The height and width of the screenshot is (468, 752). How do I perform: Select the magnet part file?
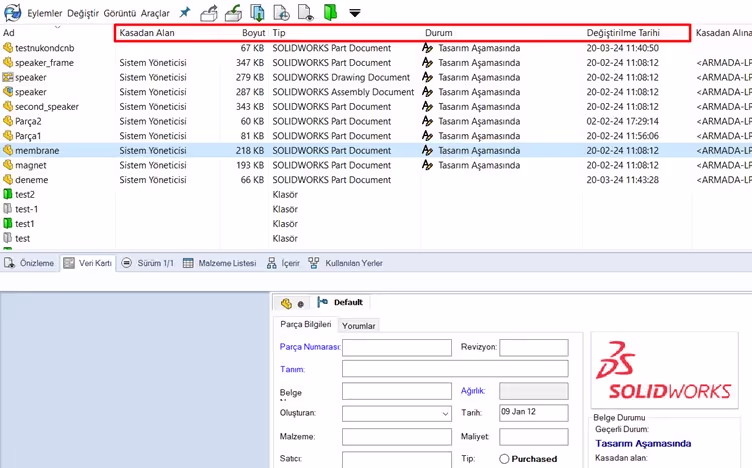click(31, 165)
